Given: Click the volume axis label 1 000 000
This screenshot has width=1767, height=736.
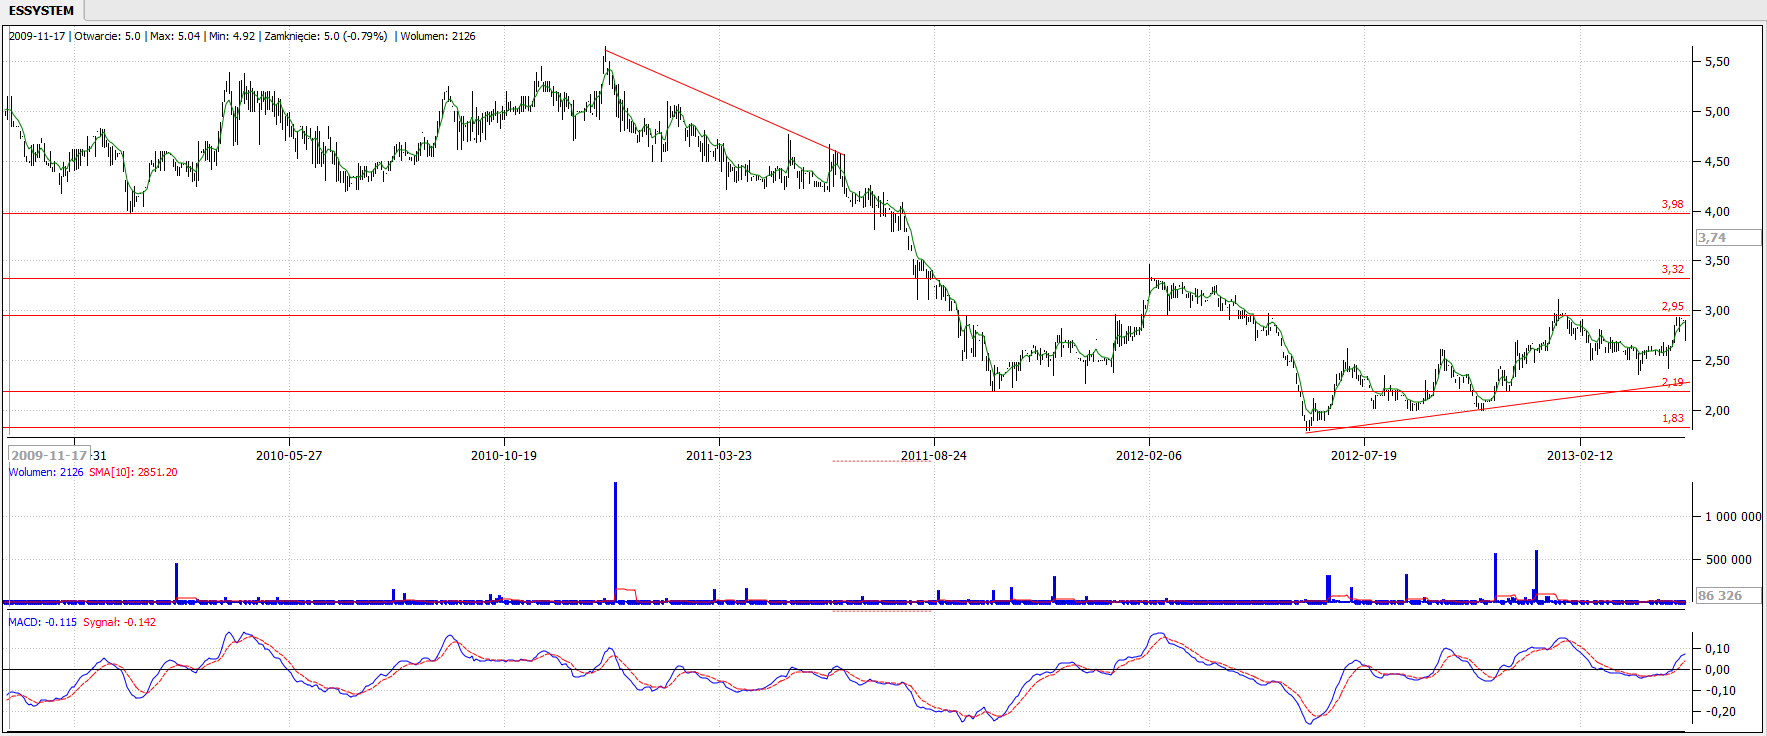Looking at the screenshot, I should click(x=1733, y=516).
